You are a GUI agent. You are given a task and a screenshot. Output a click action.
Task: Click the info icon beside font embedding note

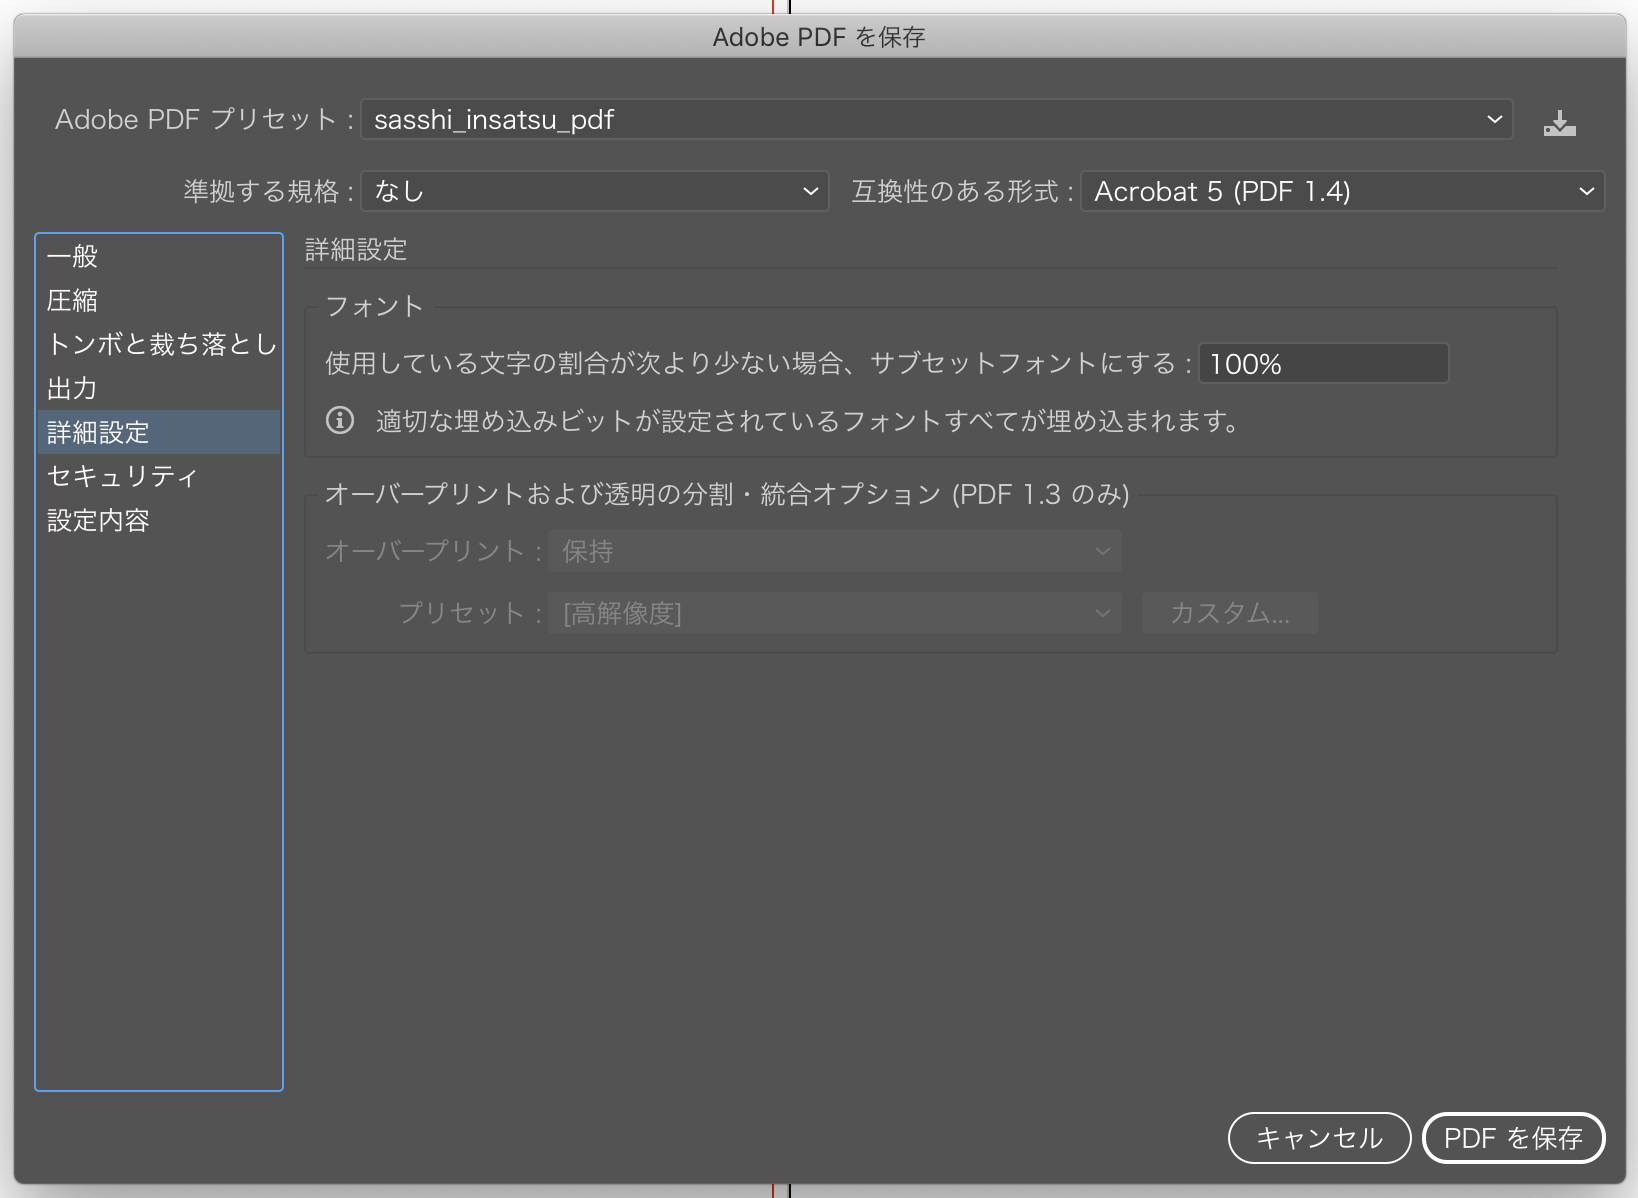point(340,420)
